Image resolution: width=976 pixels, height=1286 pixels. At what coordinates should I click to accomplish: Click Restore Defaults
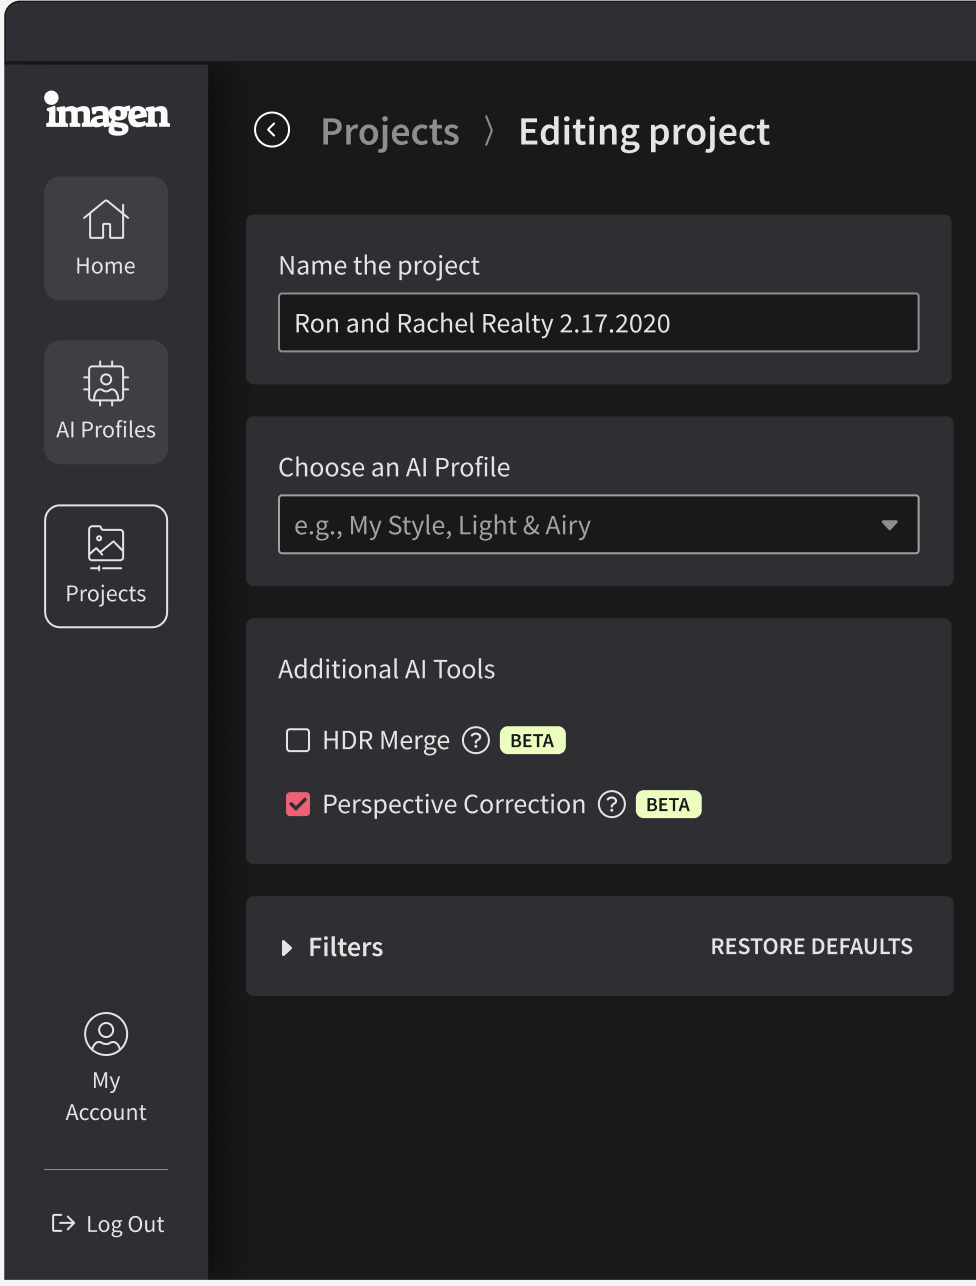pos(812,946)
